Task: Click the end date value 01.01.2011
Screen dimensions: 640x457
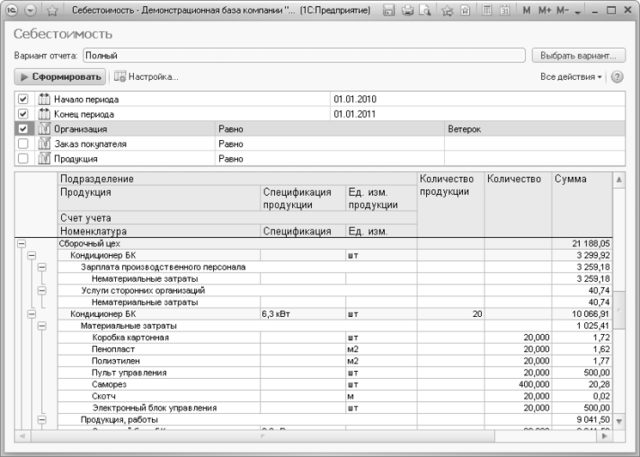Action: point(354,114)
